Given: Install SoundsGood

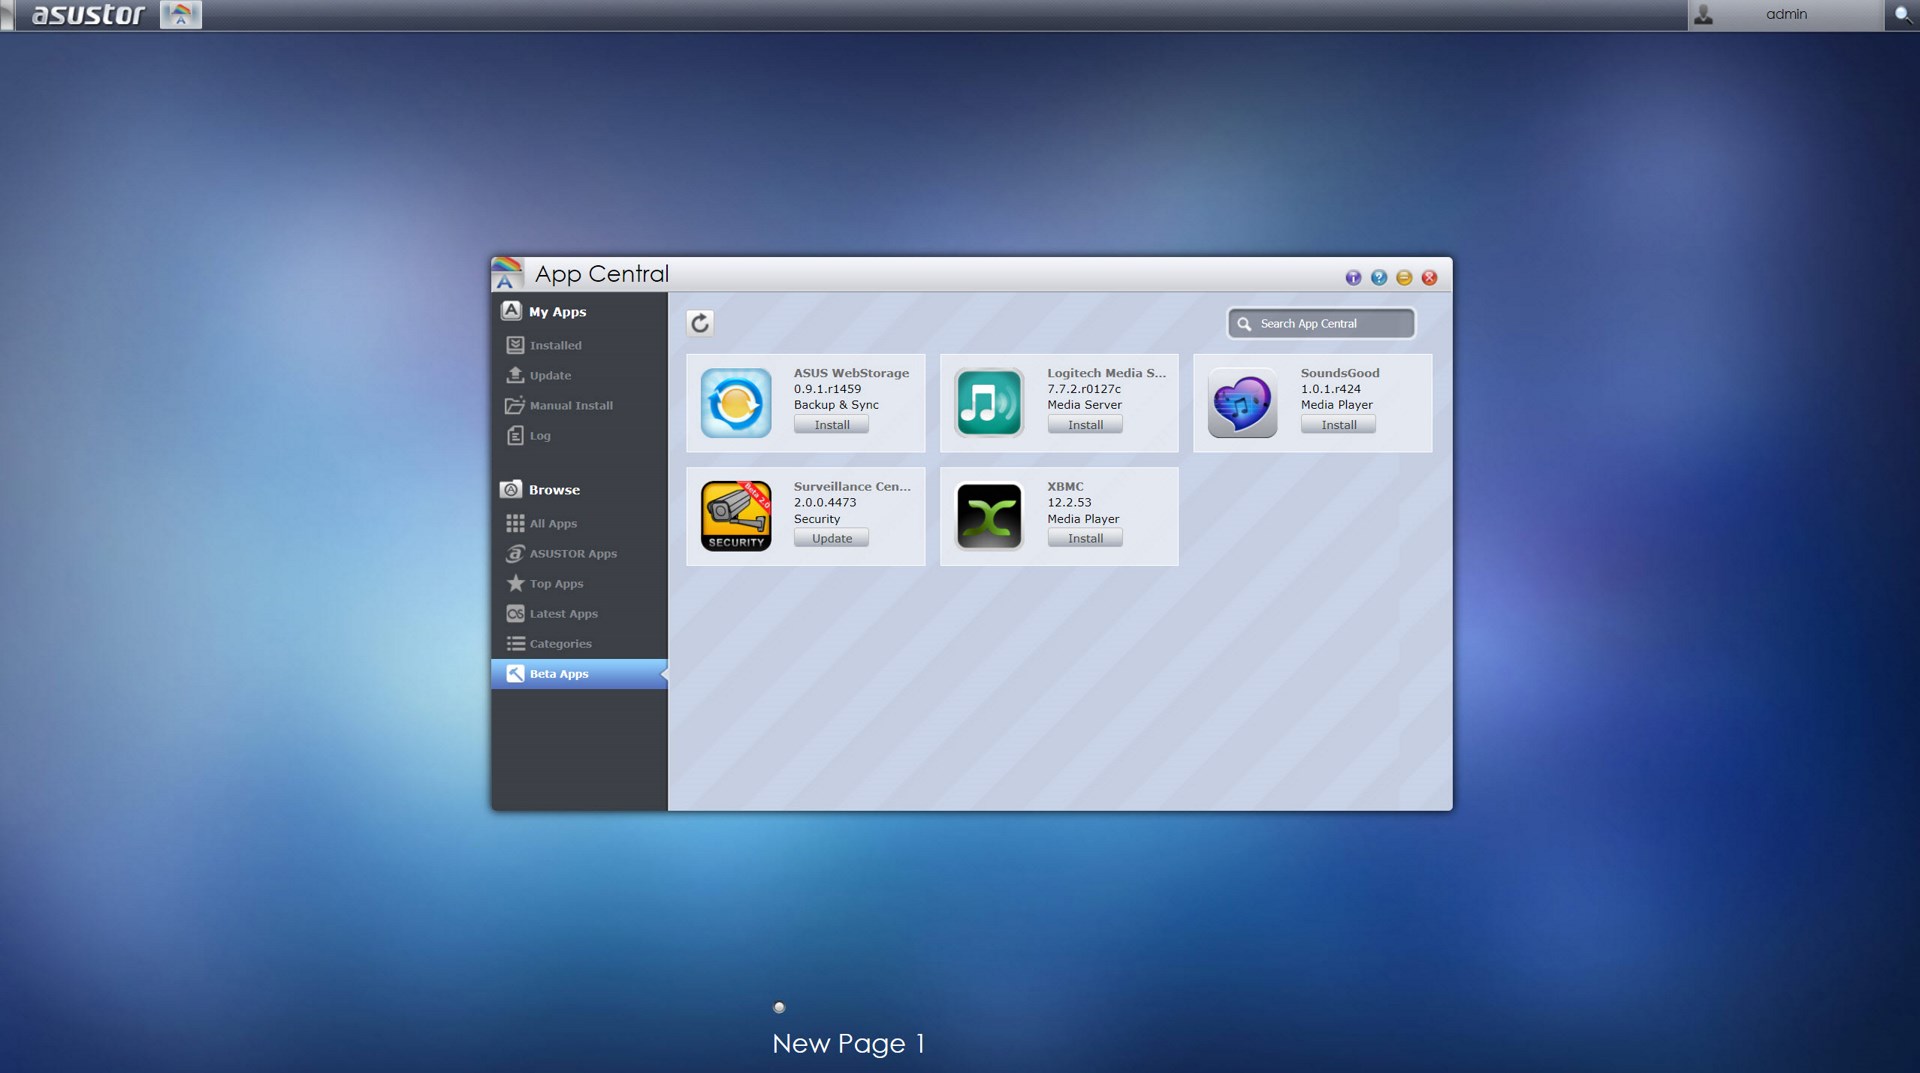Looking at the screenshot, I should point(1338,425).
